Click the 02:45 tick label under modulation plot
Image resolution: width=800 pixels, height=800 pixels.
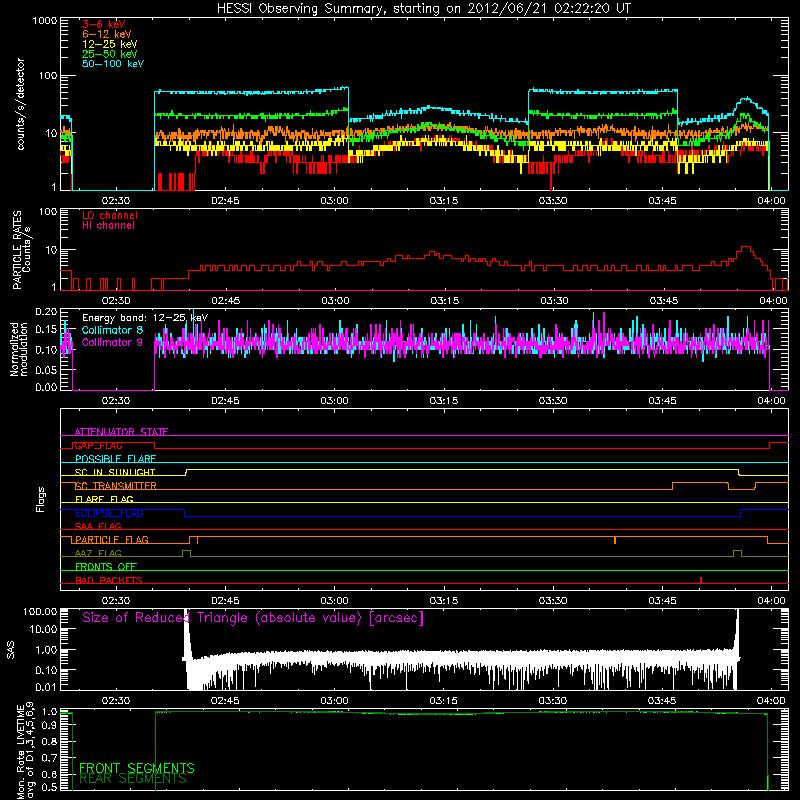[225, 401]
